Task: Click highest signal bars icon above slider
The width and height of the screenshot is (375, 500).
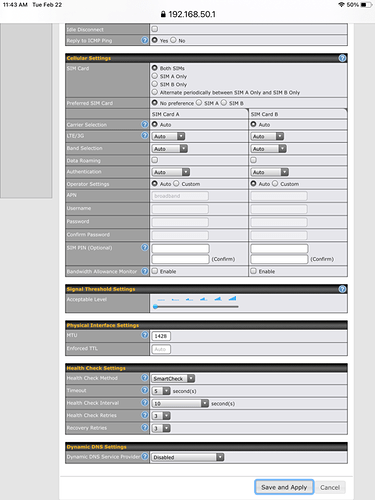Action: [232, 298]
